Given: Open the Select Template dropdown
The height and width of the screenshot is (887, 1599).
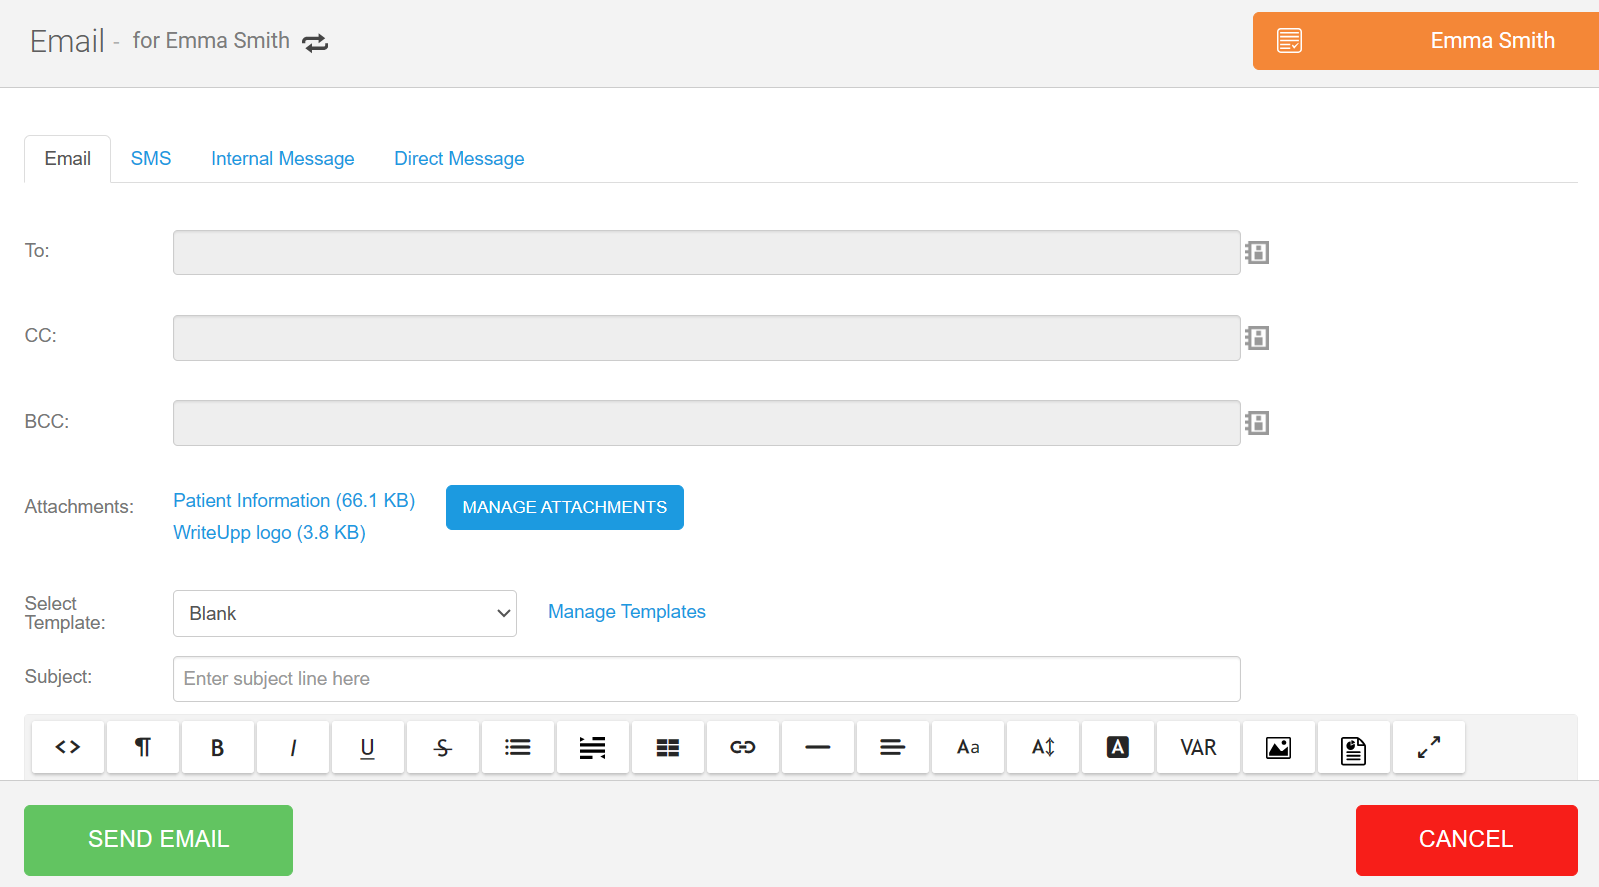Looking at the screenshot, I should click(345, 613).
